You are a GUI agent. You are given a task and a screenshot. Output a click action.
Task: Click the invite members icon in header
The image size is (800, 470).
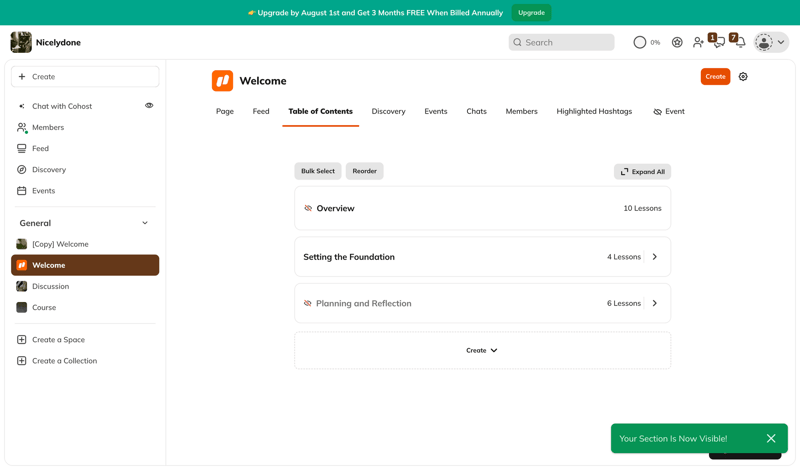pos(698,42)
